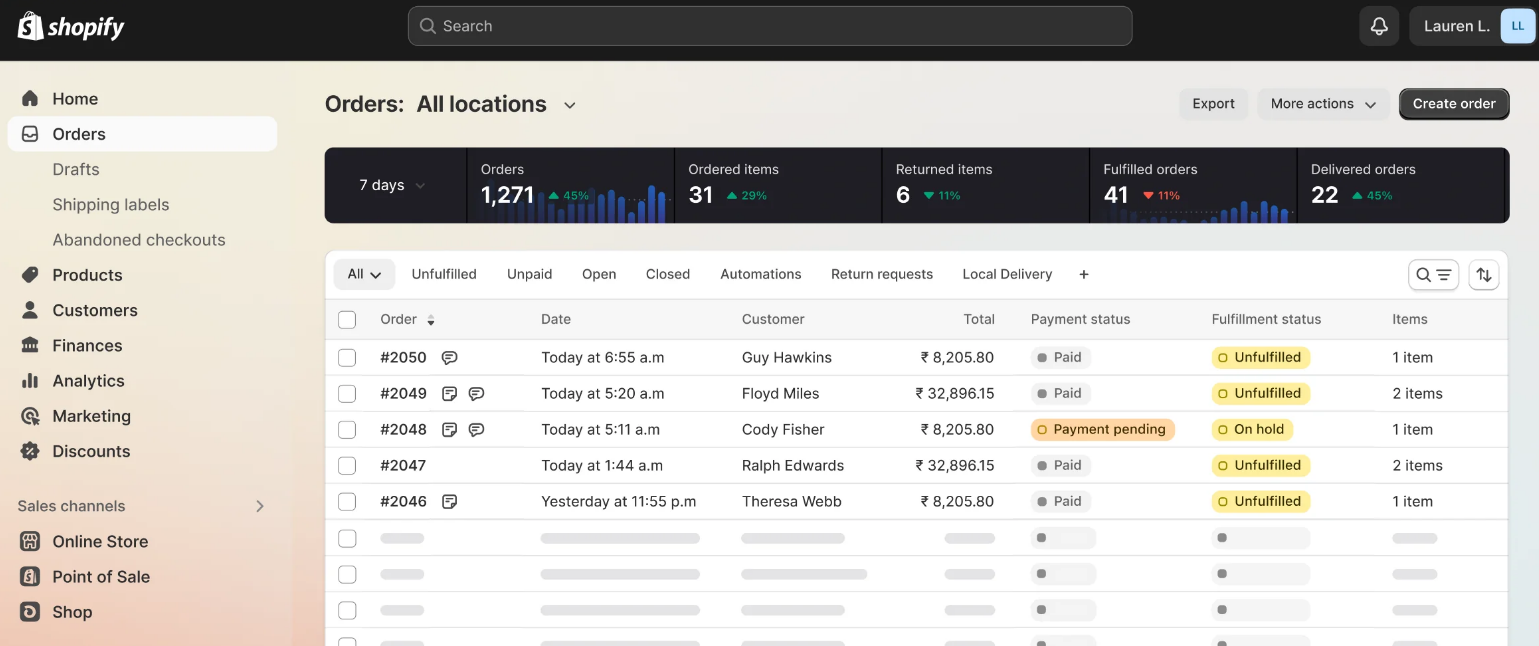Open the Return requests tab
The height and width of the screenshot is (646, 1539).
[881, 274]
